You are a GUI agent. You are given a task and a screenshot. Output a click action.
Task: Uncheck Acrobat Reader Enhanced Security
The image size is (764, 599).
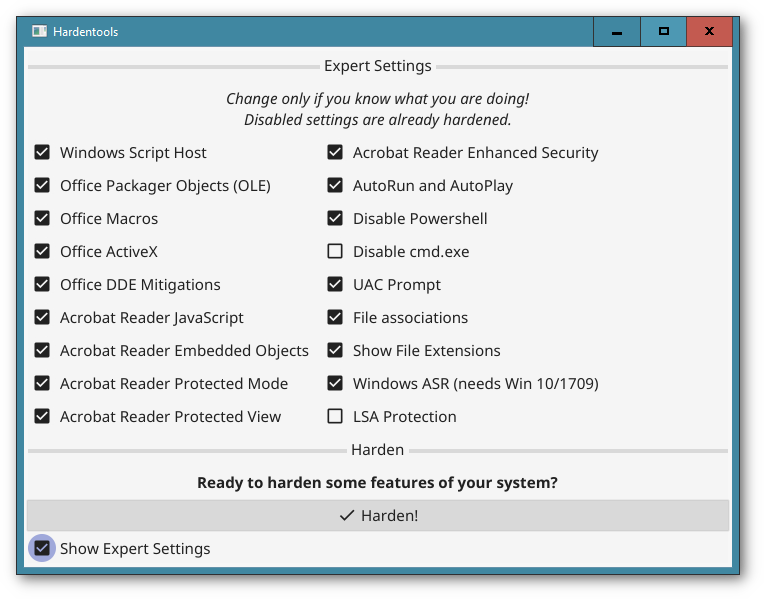coord(335,153)
